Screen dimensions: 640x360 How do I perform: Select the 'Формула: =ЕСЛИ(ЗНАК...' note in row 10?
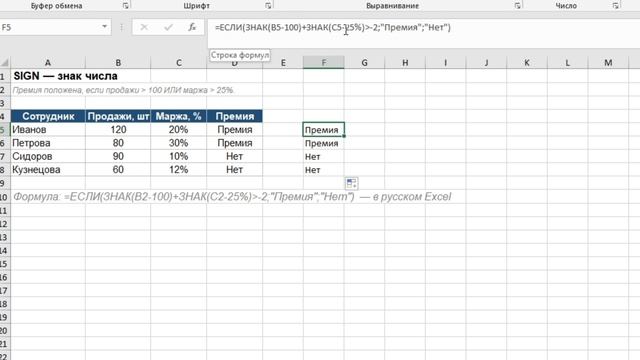pos(232,197)
